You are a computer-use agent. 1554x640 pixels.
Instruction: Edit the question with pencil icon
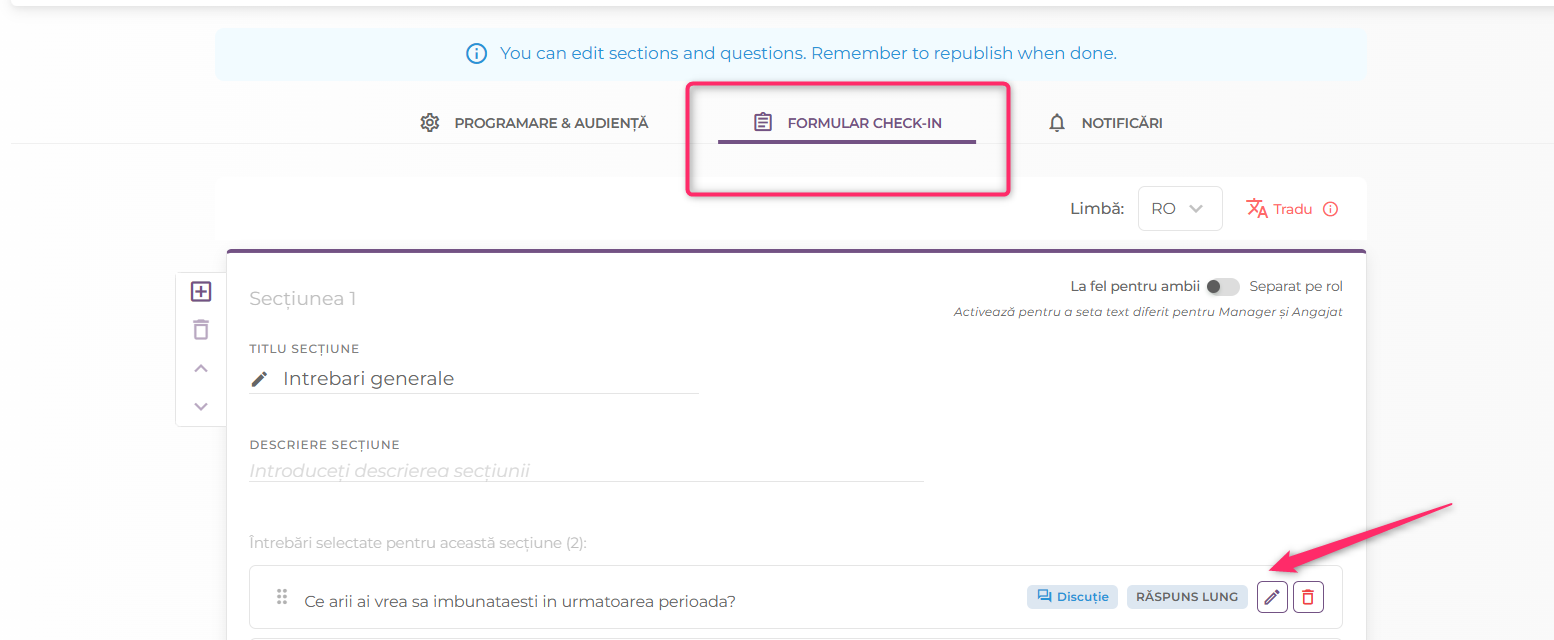[x=1272, y=597]
